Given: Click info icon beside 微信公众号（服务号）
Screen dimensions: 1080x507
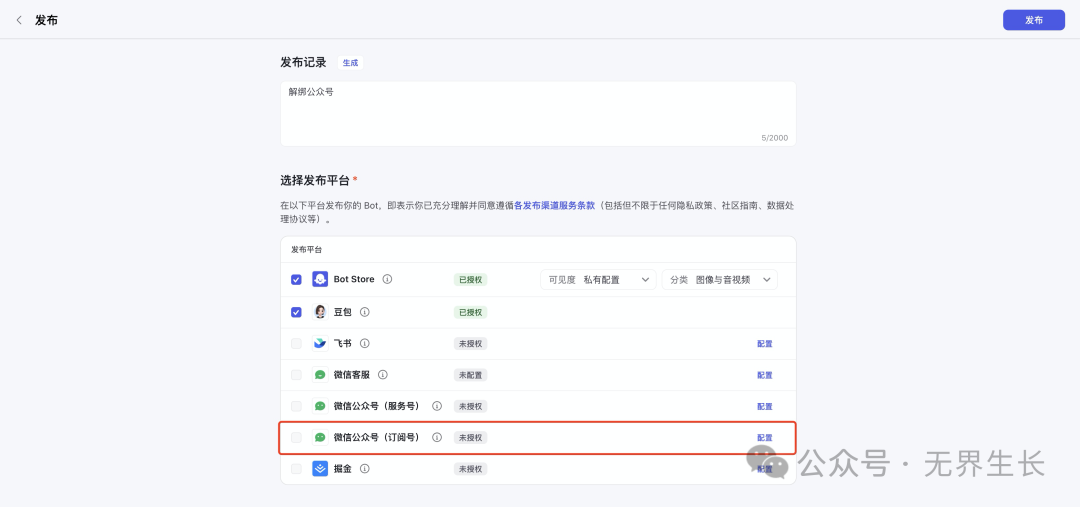Looking at the screenshot, I should coord(437,406).
